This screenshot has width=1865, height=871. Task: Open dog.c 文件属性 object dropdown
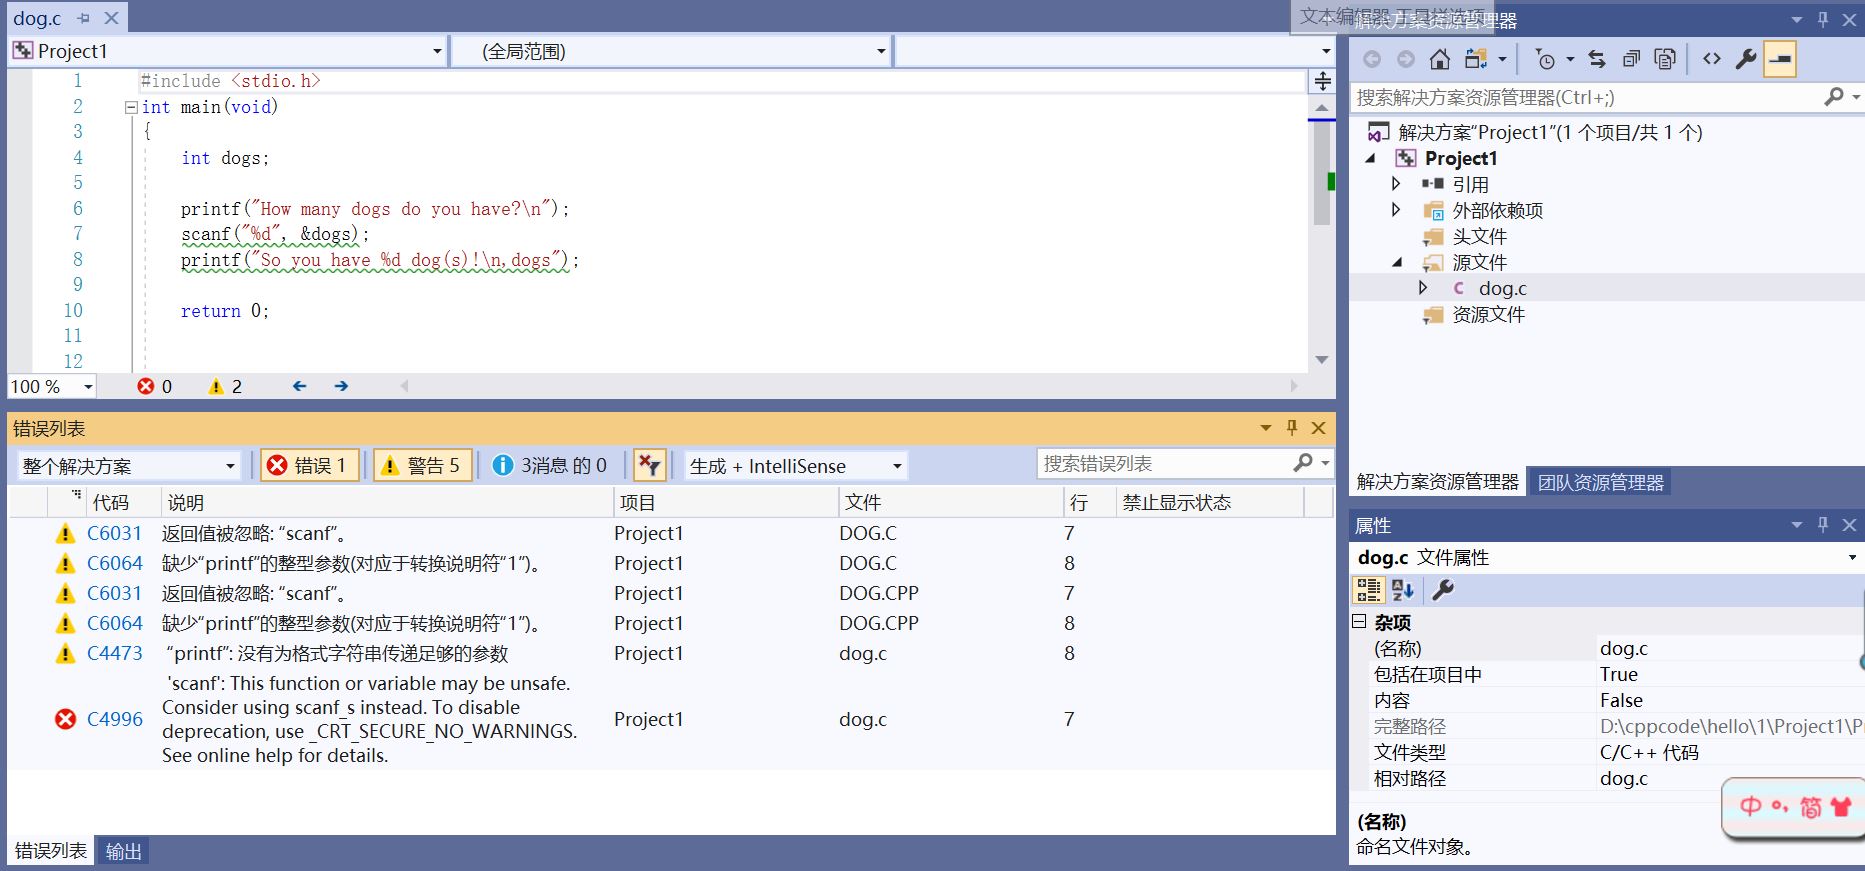[x=1852, y=557]
